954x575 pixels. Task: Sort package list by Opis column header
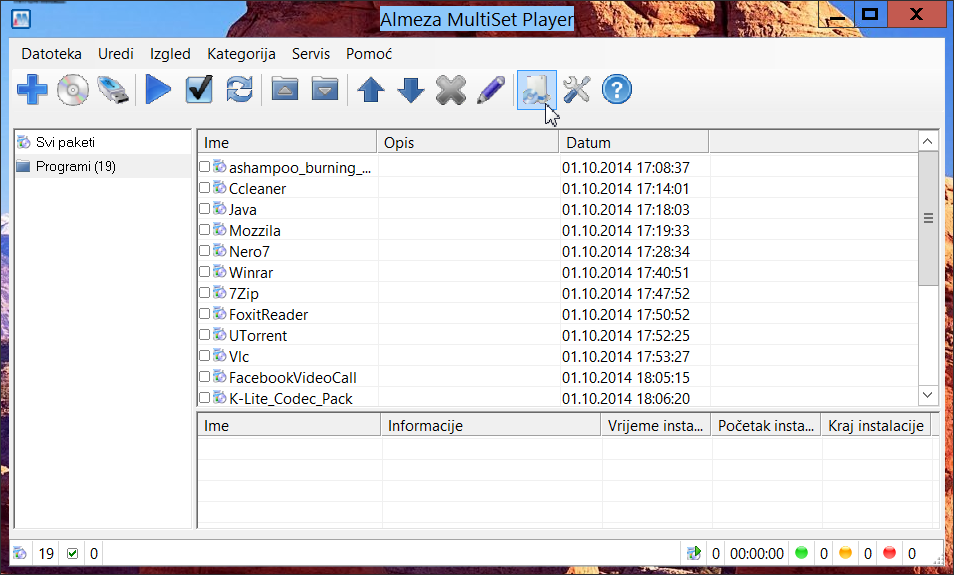tap(468, 142)
